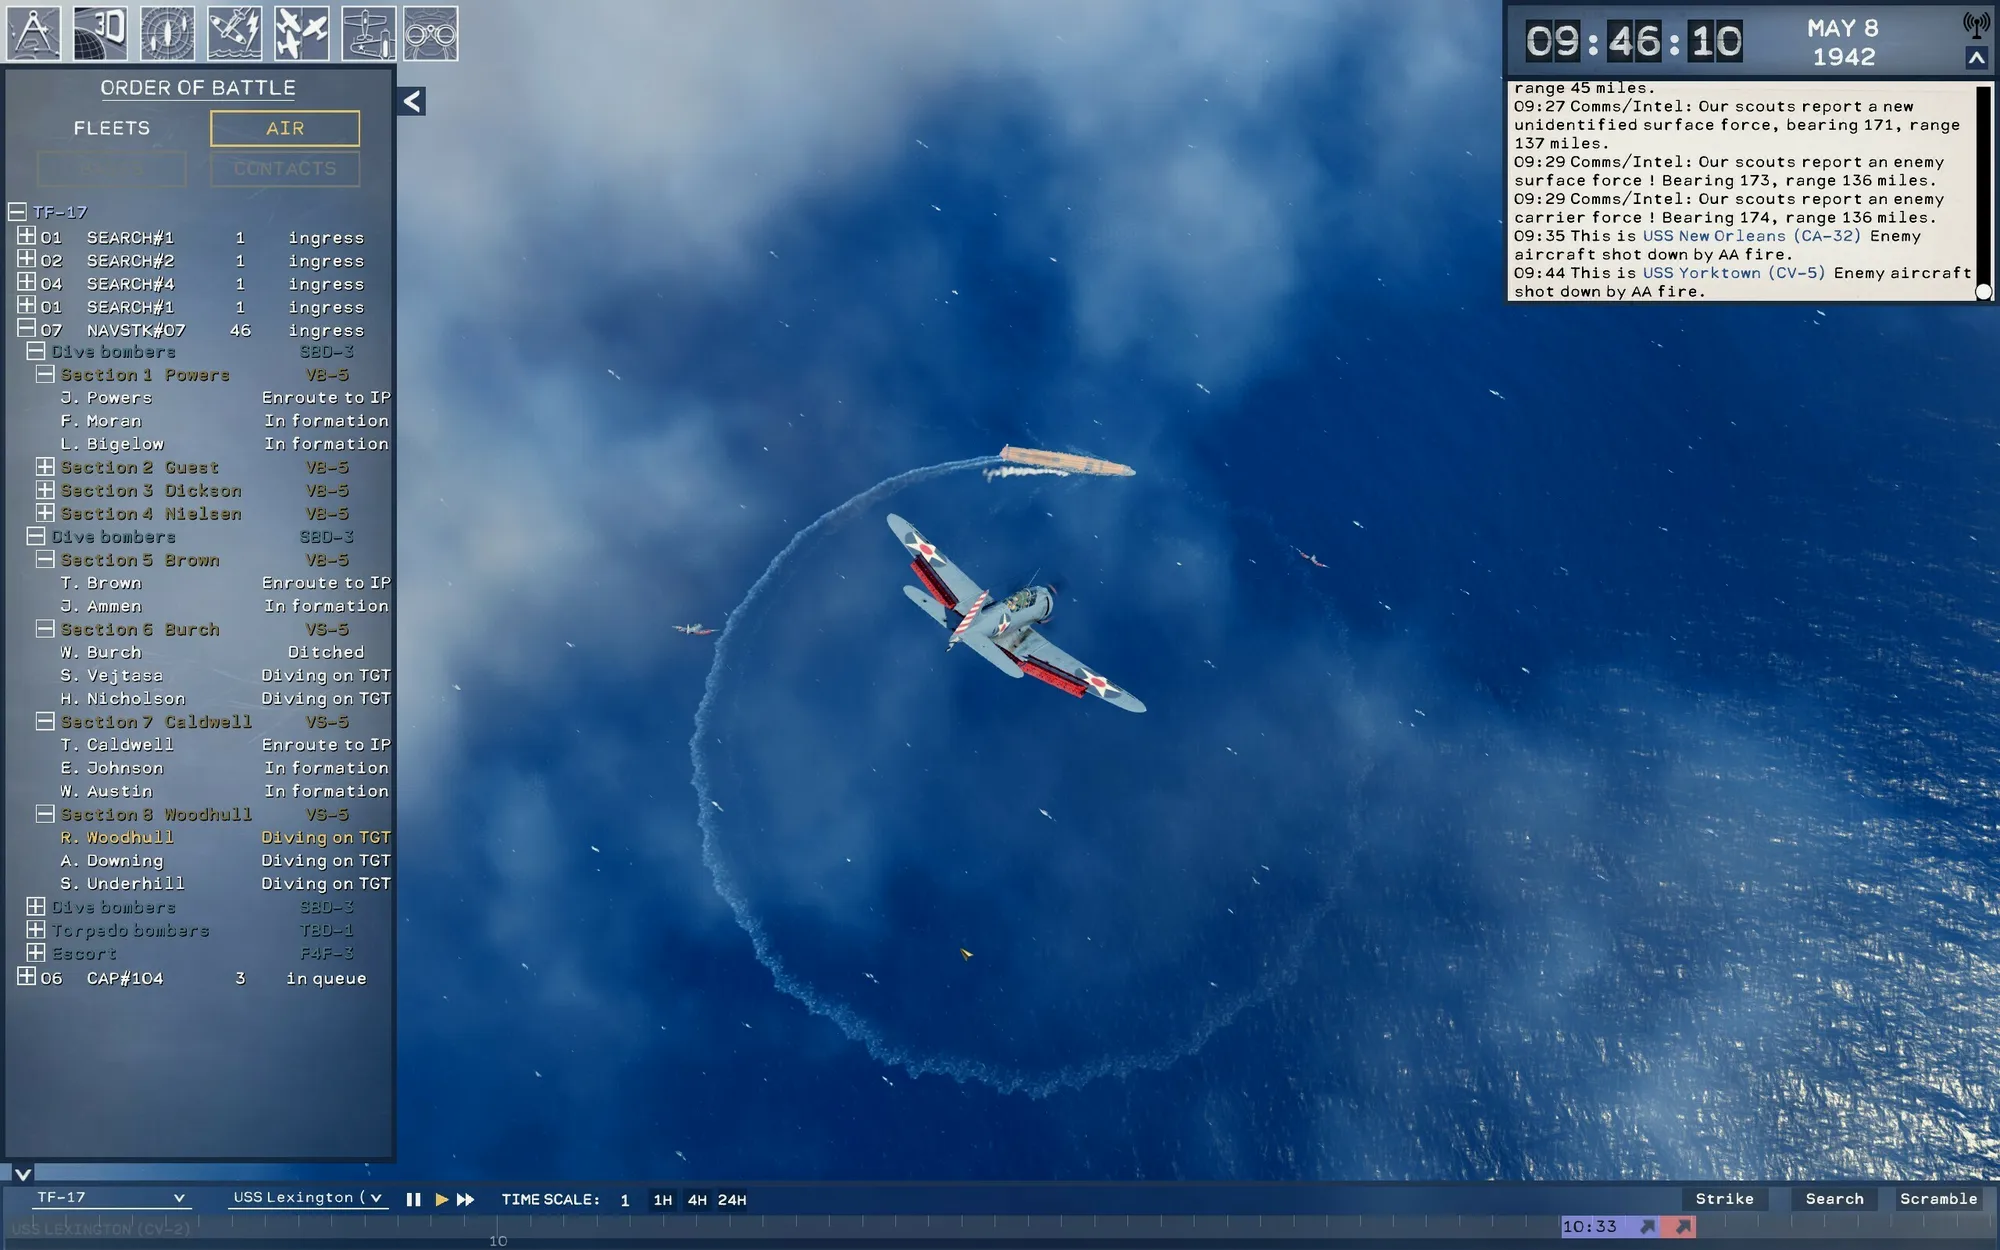Set time scale to 24H
Screen dimensions: 2000x1250
click(732, 1200)
